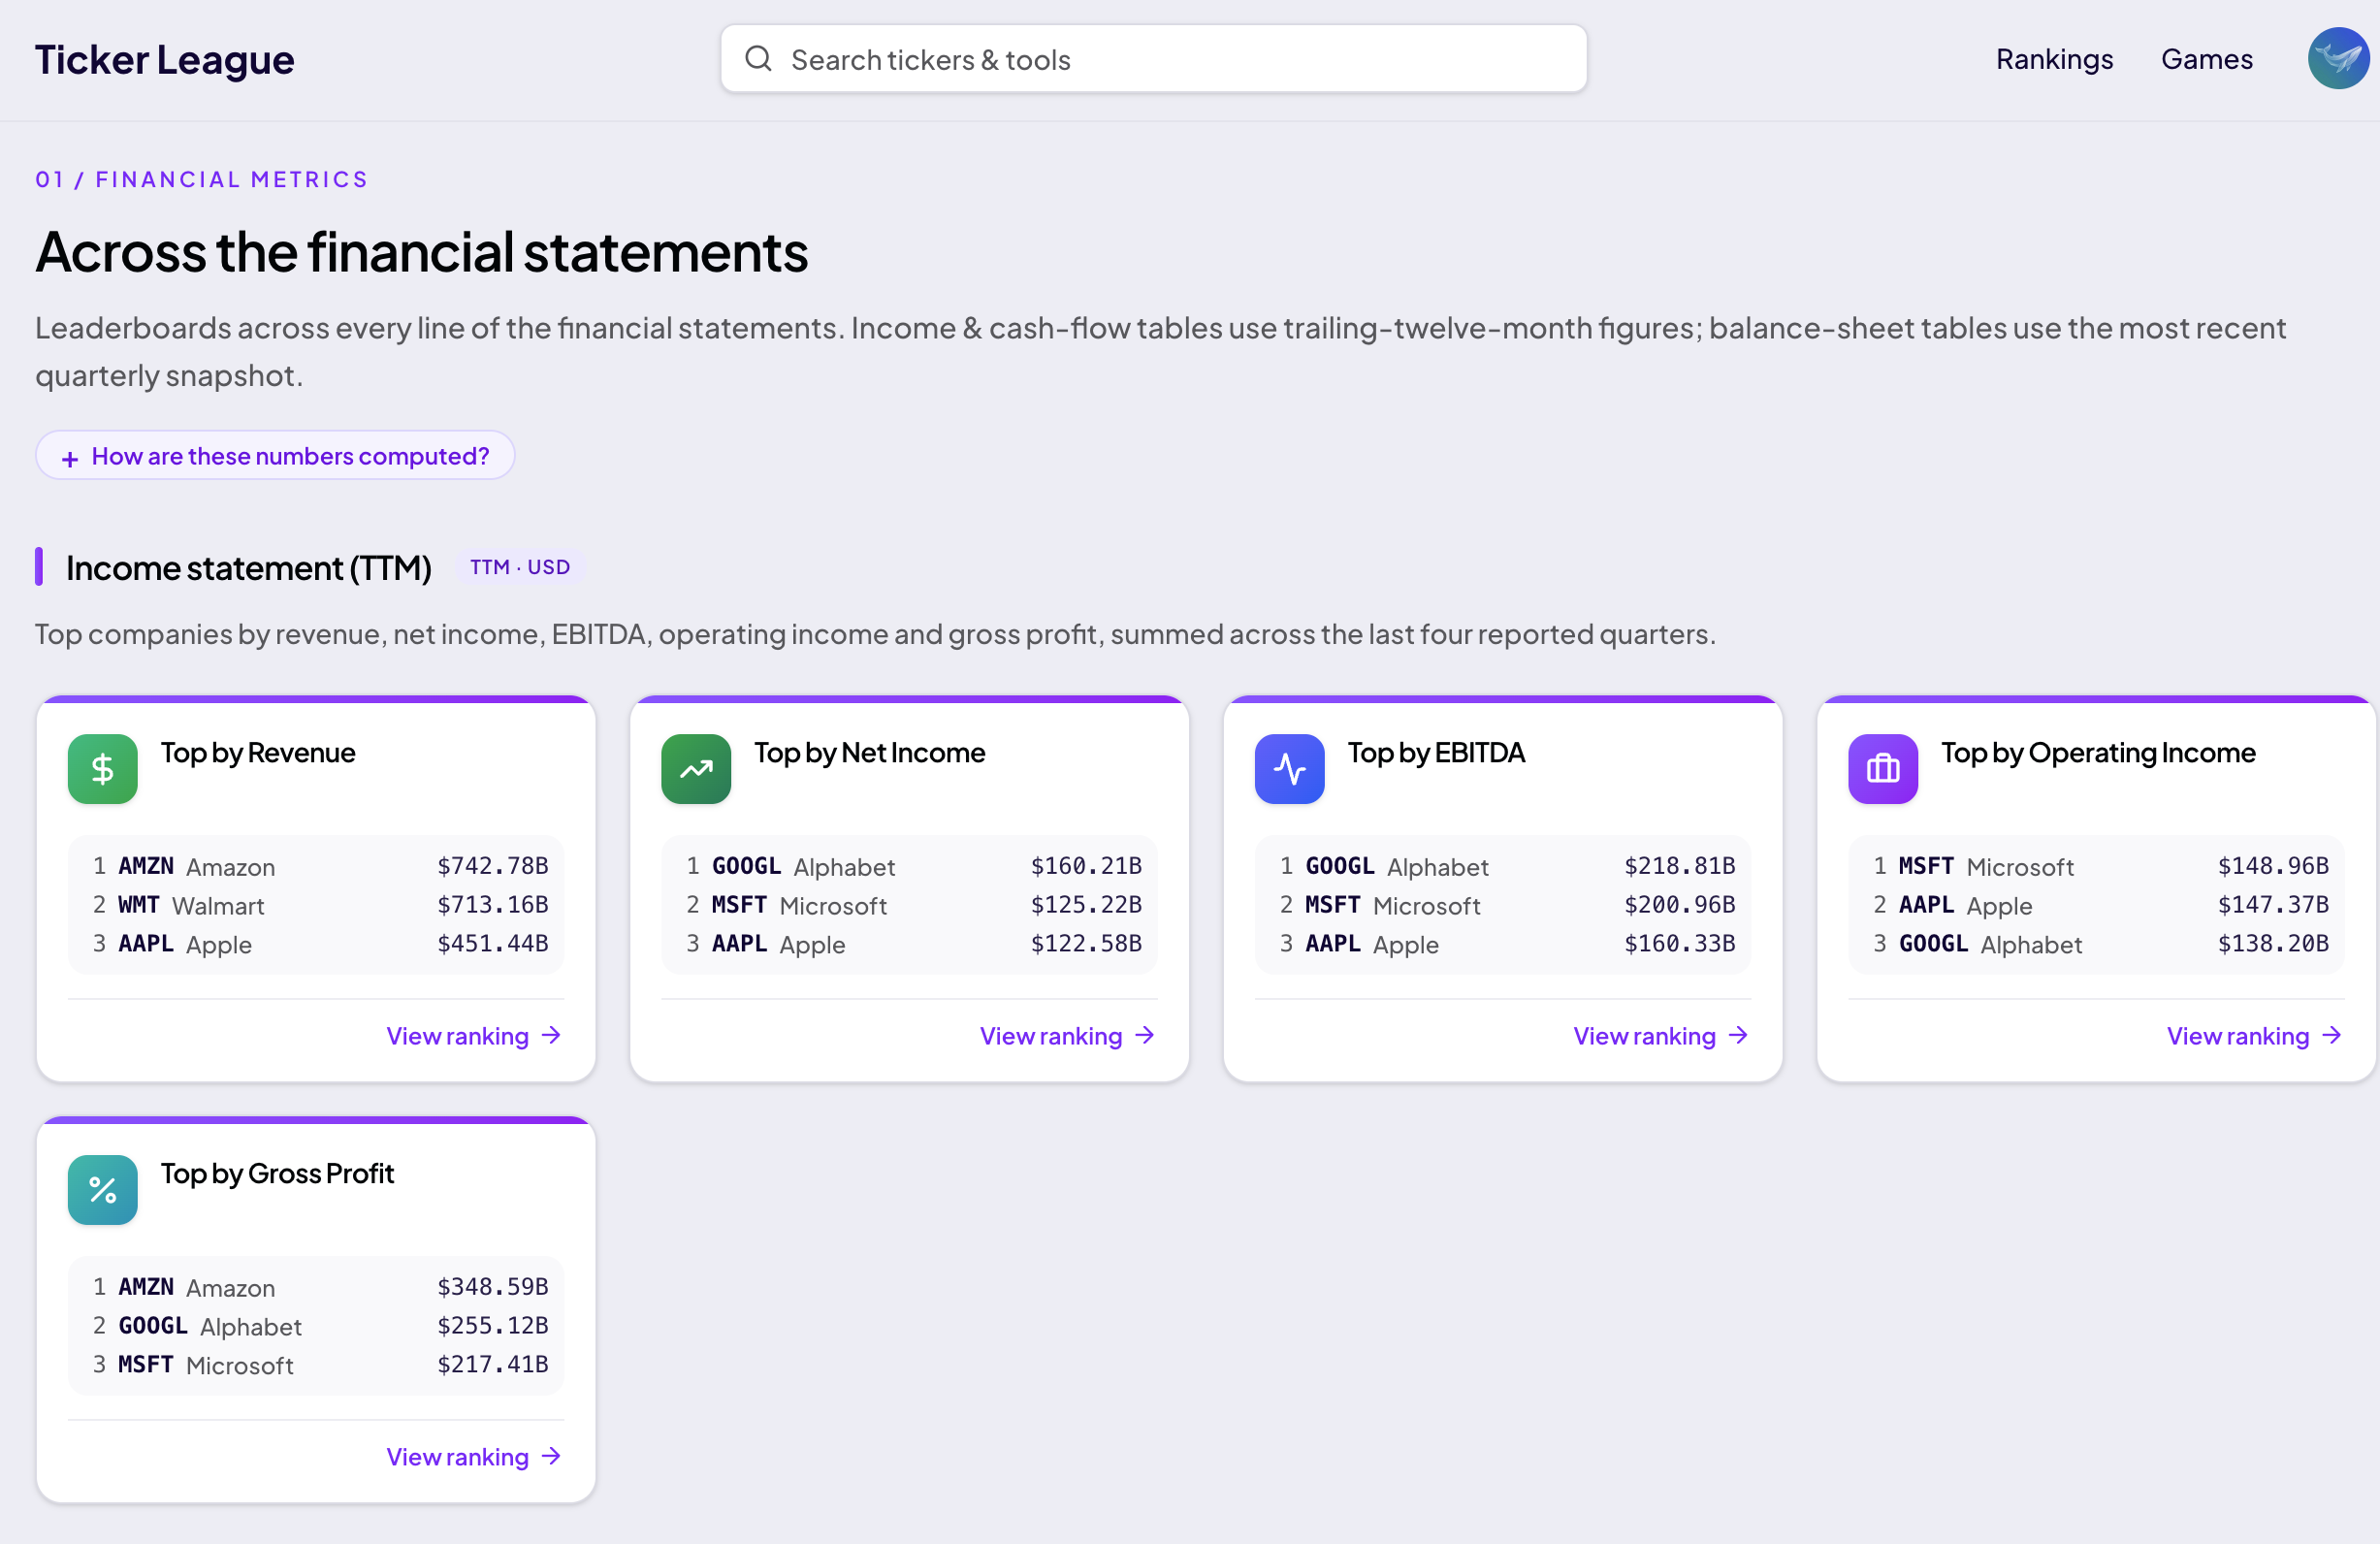2380x1544 pixels.
Task: Select GOOGL Alphabet $255.12B gross profit row
Action: pos(316,1326)
